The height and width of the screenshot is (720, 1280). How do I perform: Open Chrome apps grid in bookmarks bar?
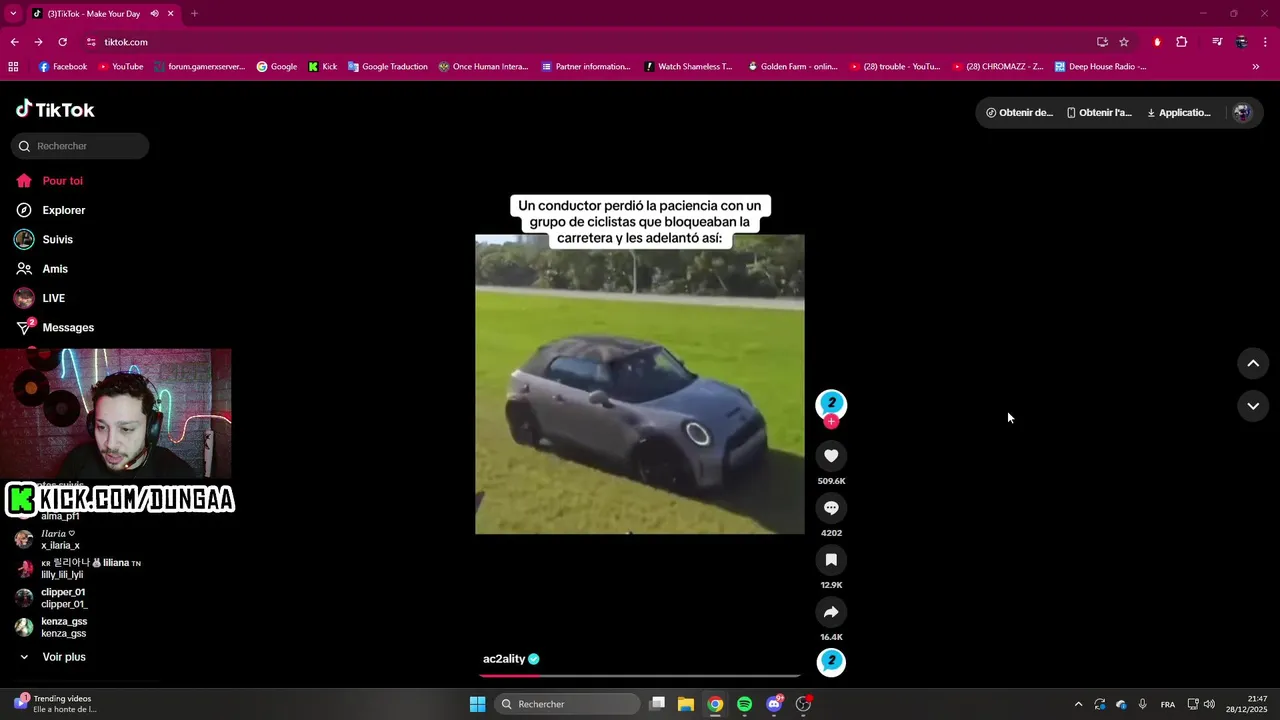pos(13,67)
